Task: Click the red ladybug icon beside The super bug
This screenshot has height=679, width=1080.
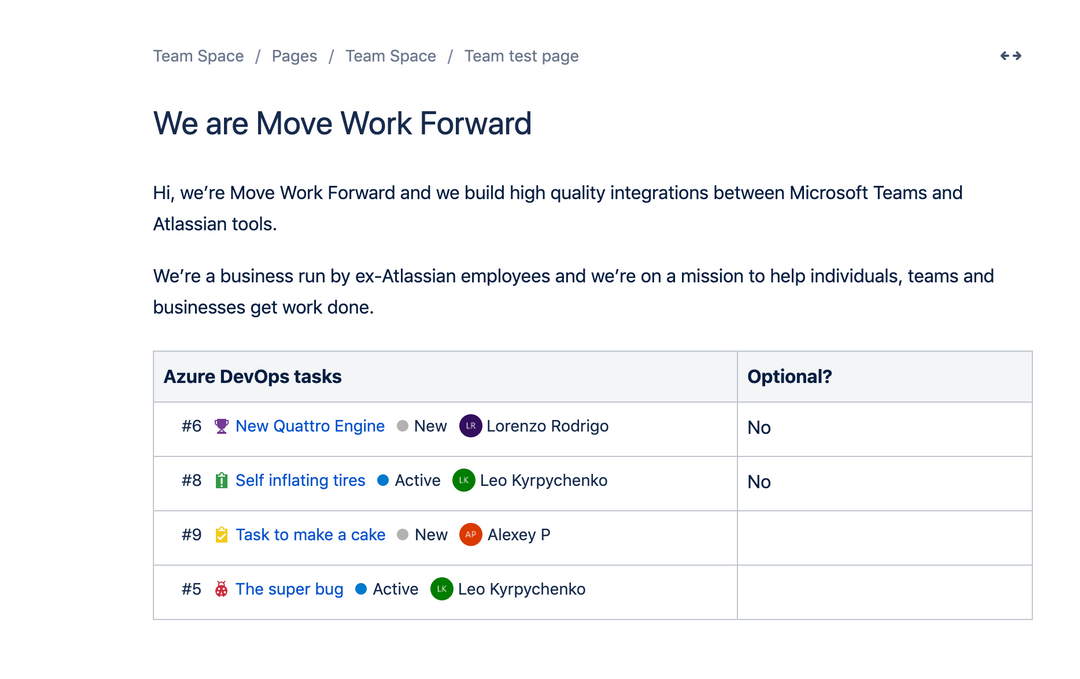Action: (221, 589)
